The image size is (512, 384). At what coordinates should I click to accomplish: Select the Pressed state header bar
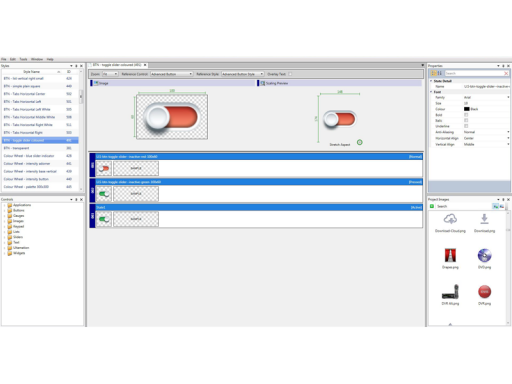(259, 182)
